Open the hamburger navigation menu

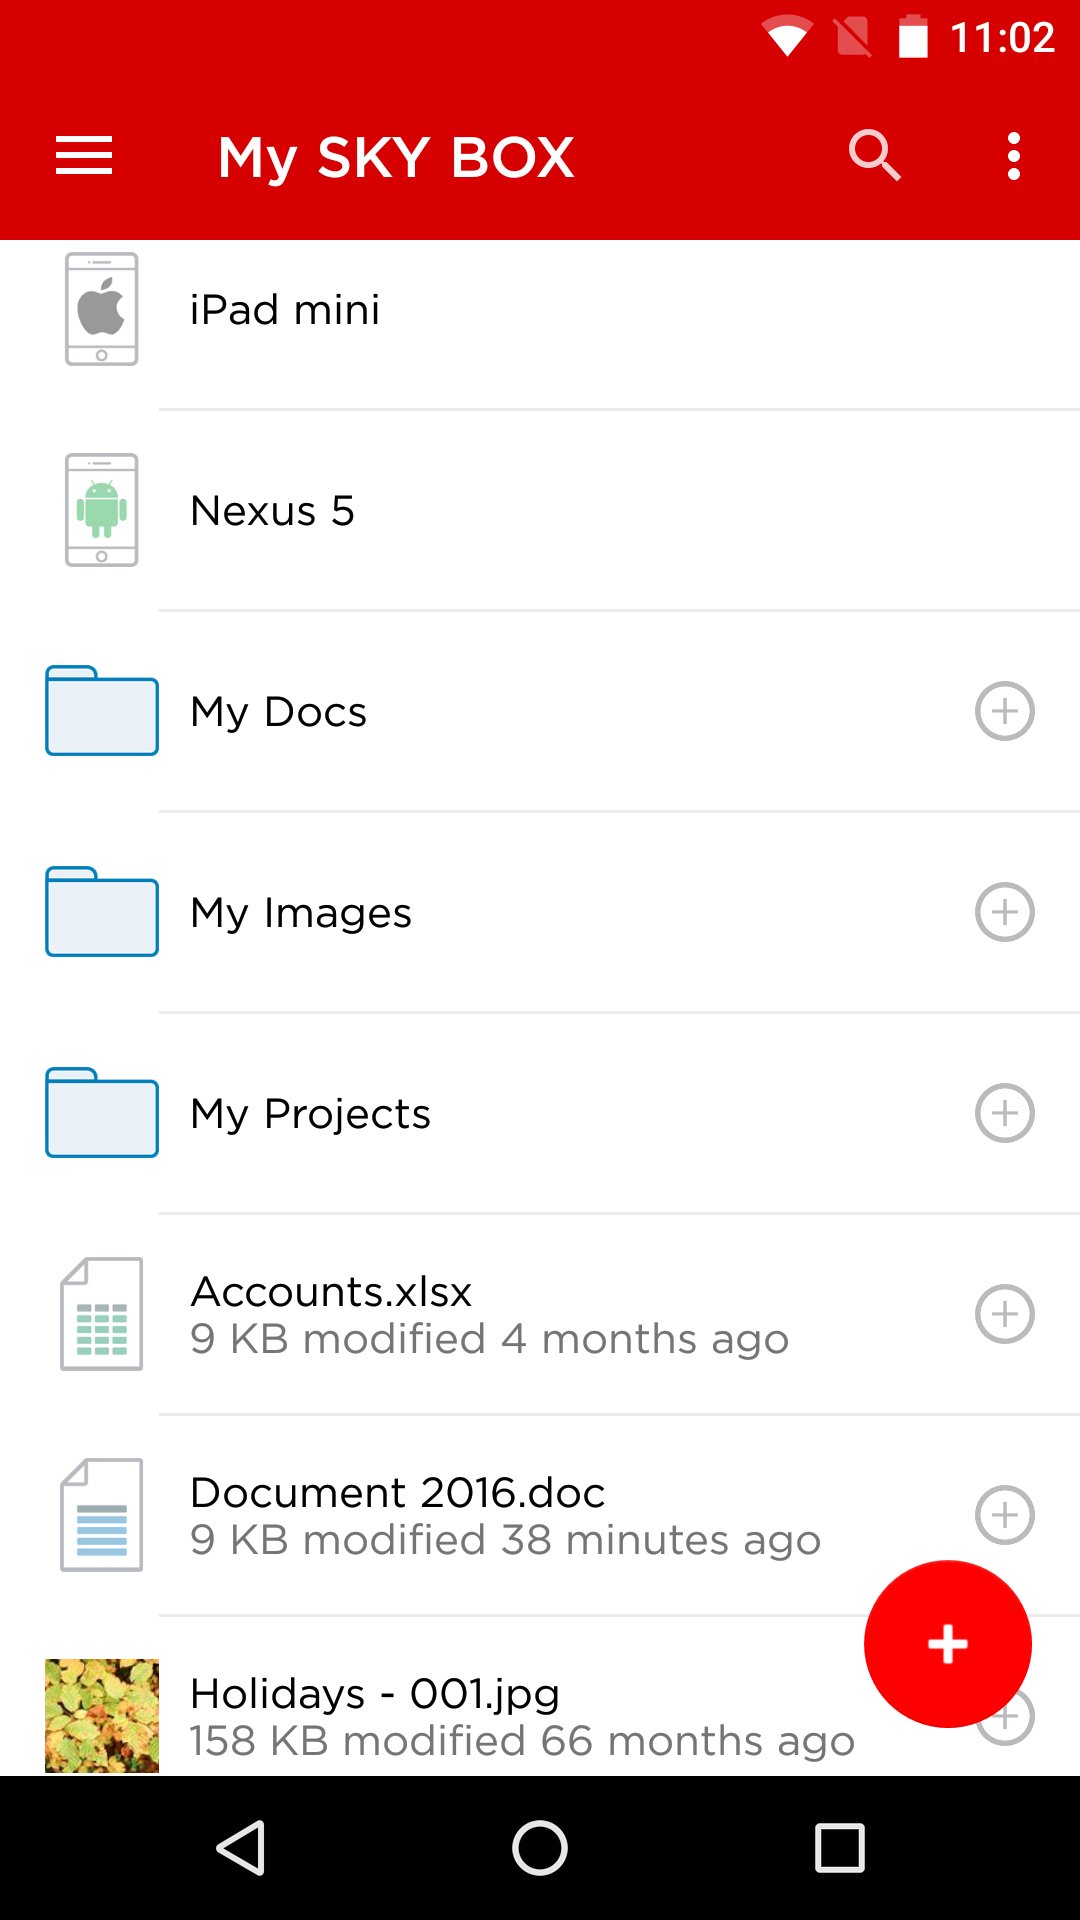[84, 156]
